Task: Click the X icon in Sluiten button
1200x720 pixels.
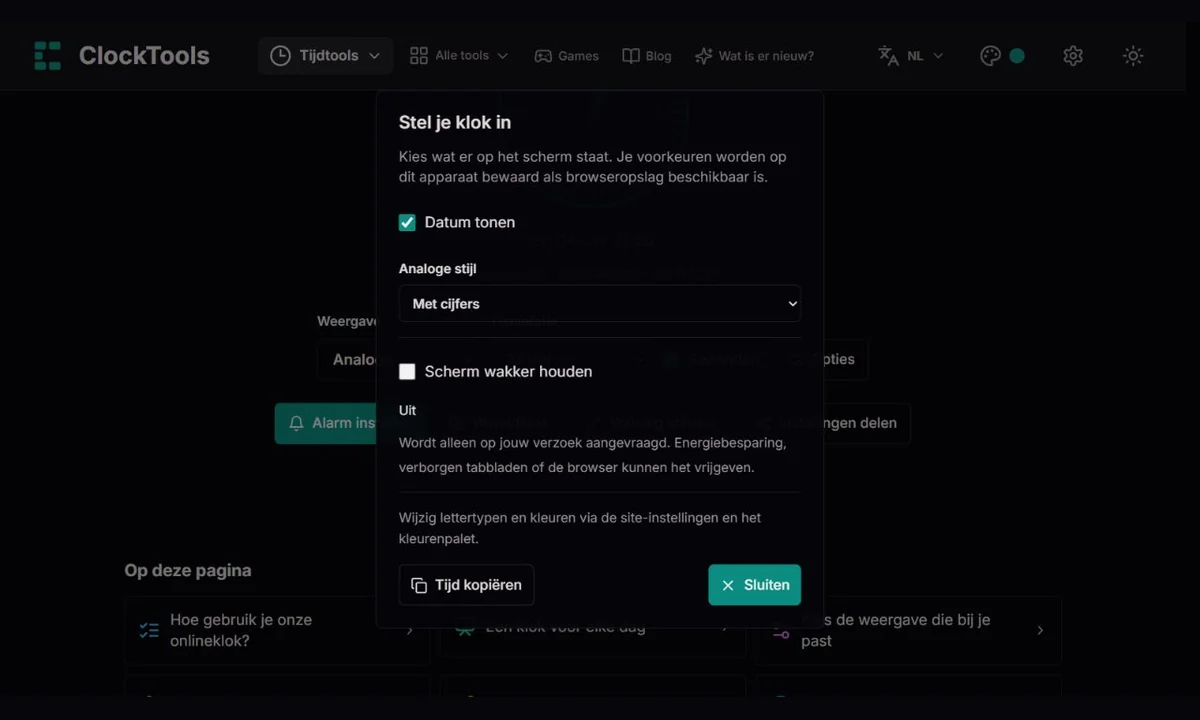Action: click(x=728, y=585)
